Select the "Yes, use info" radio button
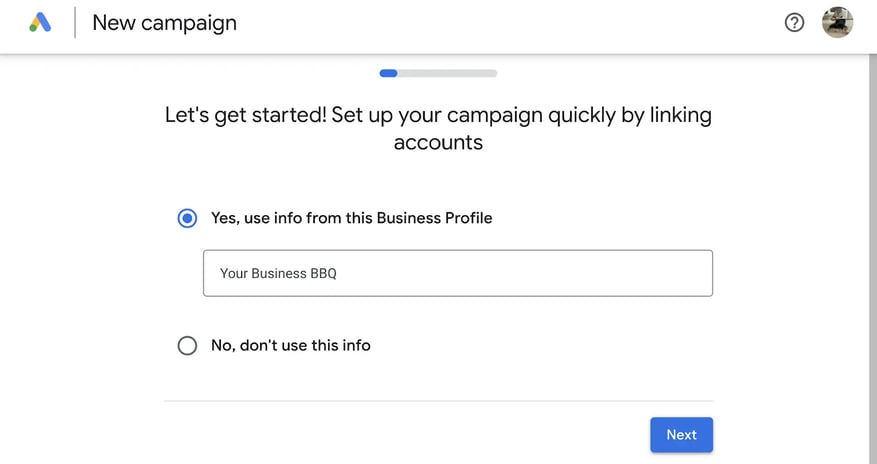Viewport: 877px width, 464px height. pos(187,218)
